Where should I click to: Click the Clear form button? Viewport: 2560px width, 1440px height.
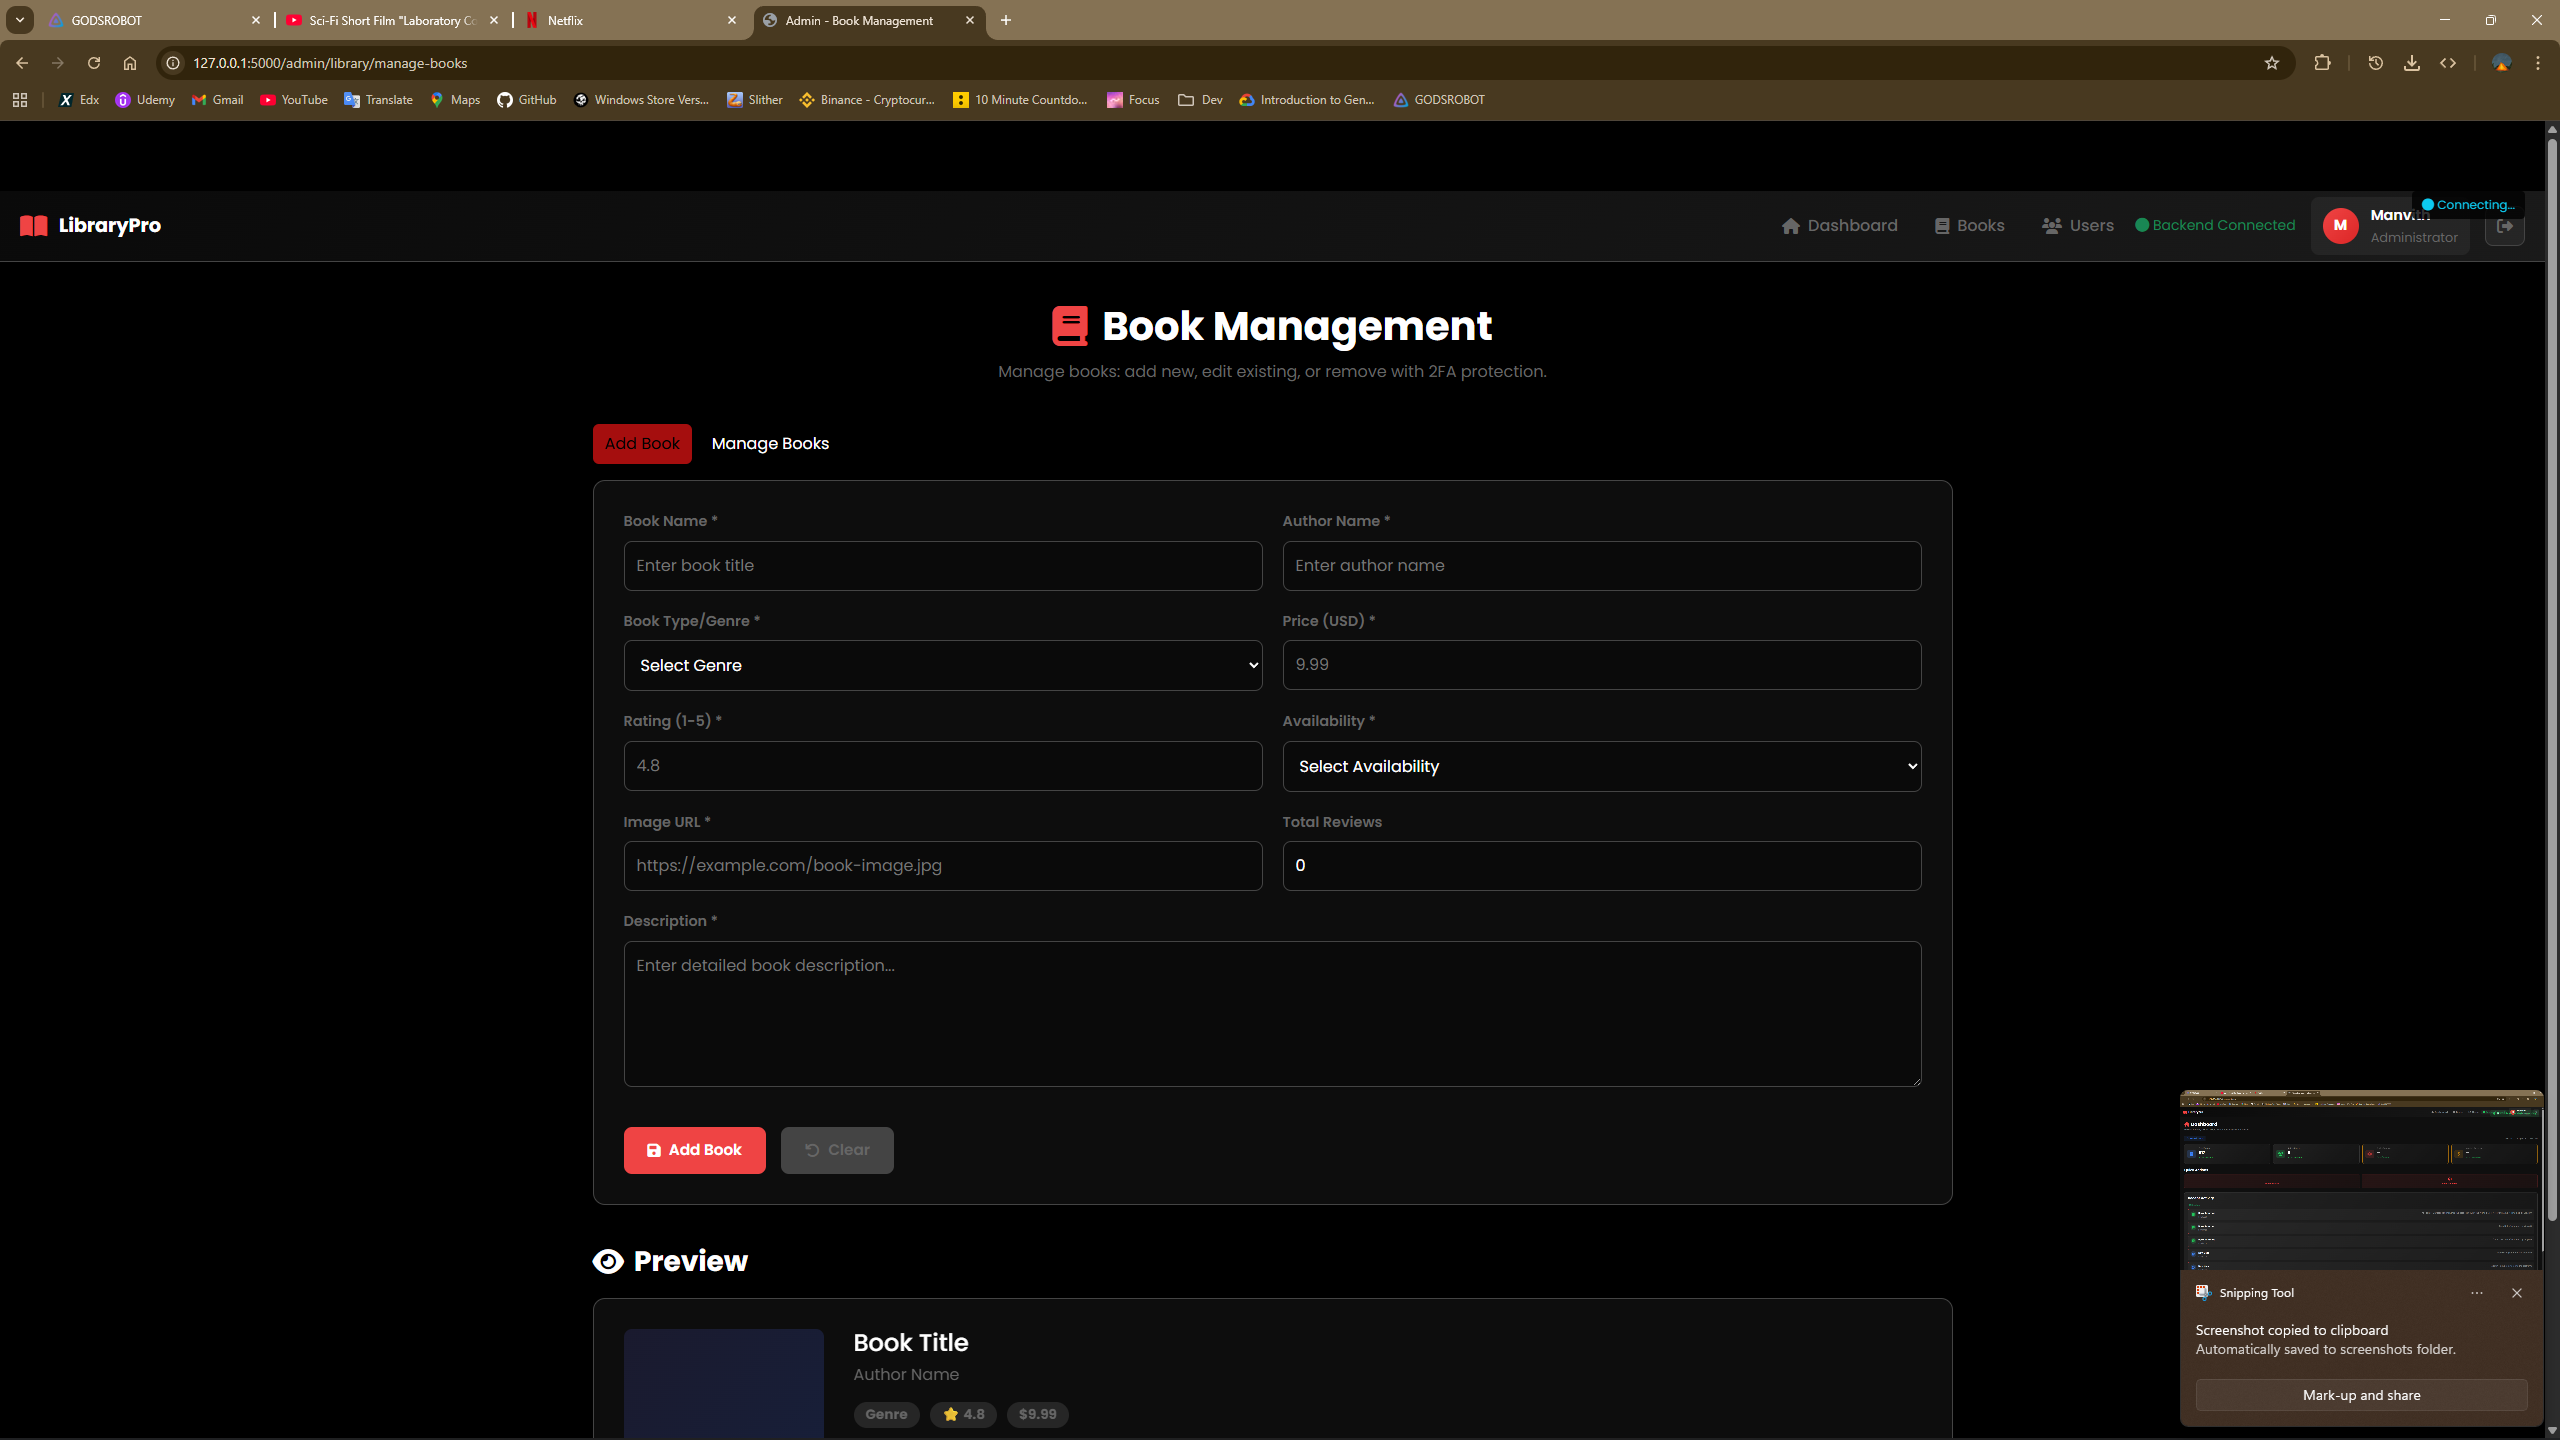click(x=836, y=1150)
